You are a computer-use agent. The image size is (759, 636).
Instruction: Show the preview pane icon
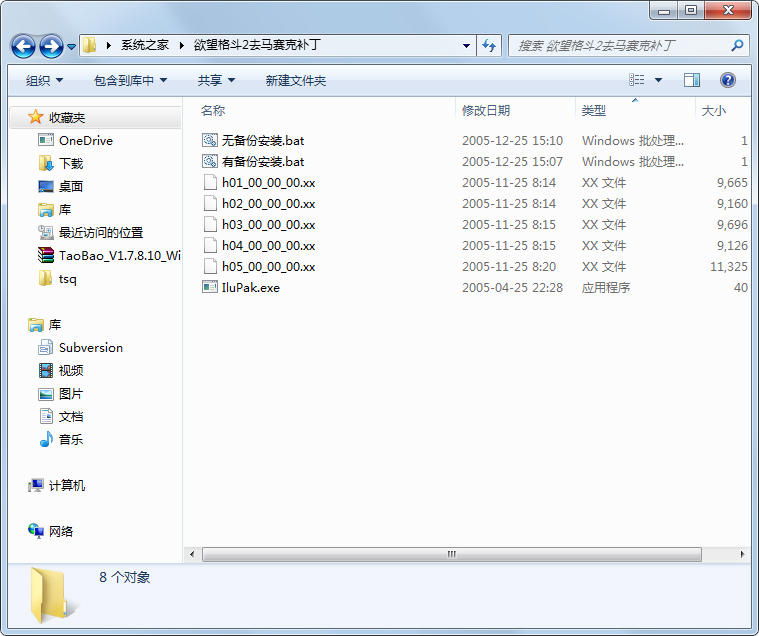pyautogui.click(x=692, y=80)
